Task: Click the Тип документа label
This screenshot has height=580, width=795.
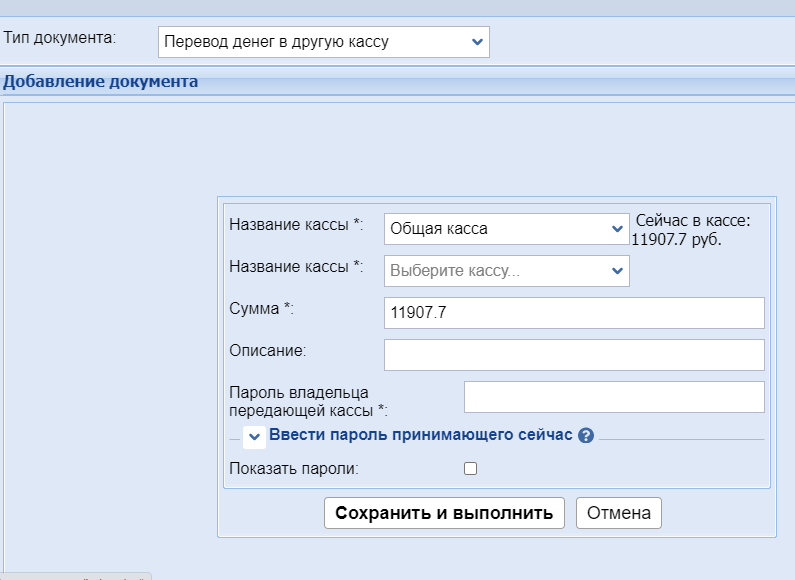Action: coord(60,38)
